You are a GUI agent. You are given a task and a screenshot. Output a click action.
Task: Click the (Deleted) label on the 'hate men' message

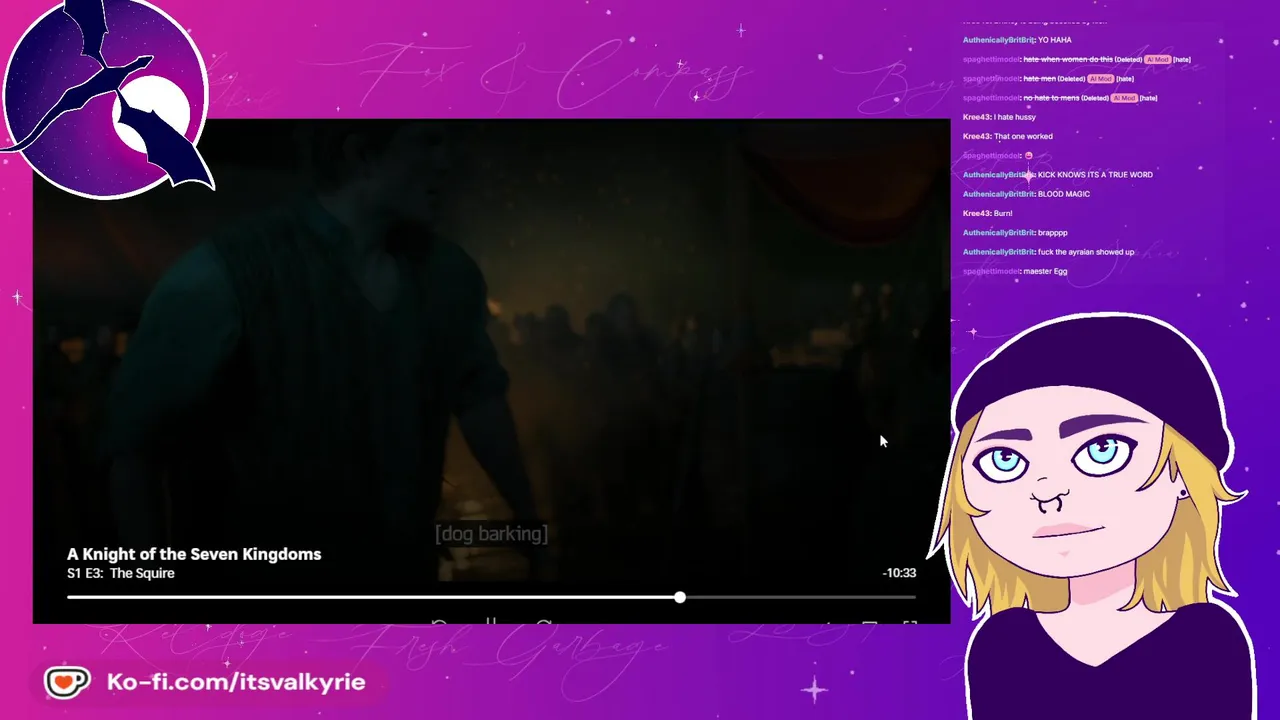1071,79
